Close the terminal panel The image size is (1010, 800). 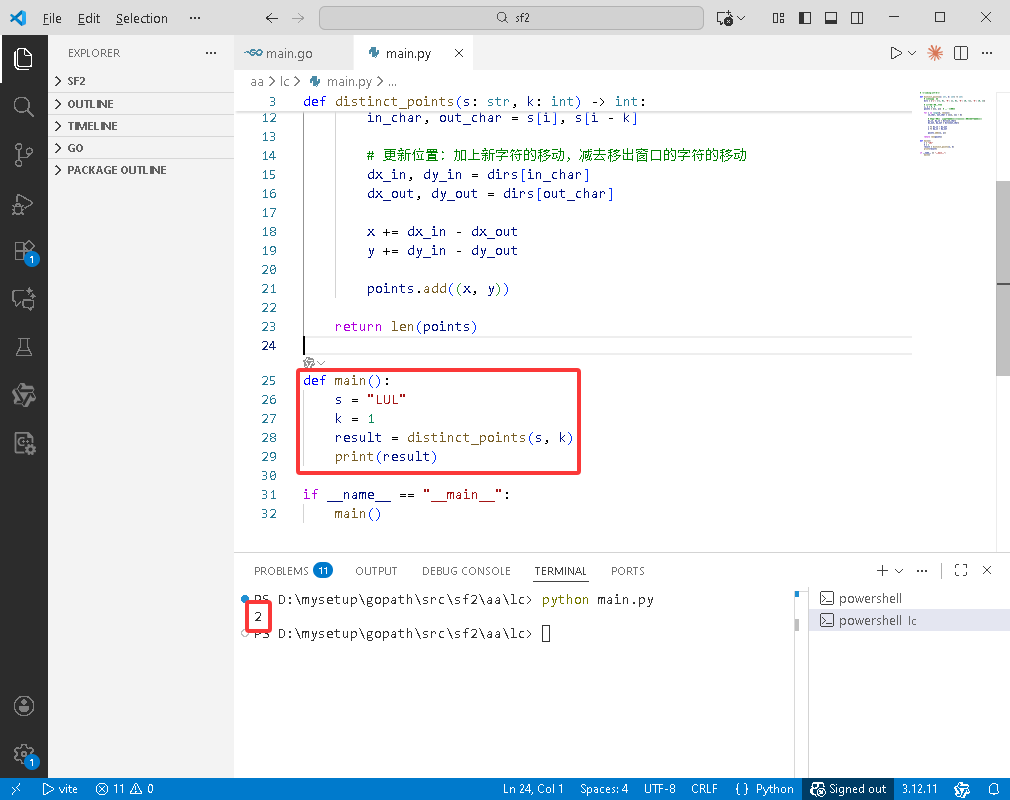987,570
